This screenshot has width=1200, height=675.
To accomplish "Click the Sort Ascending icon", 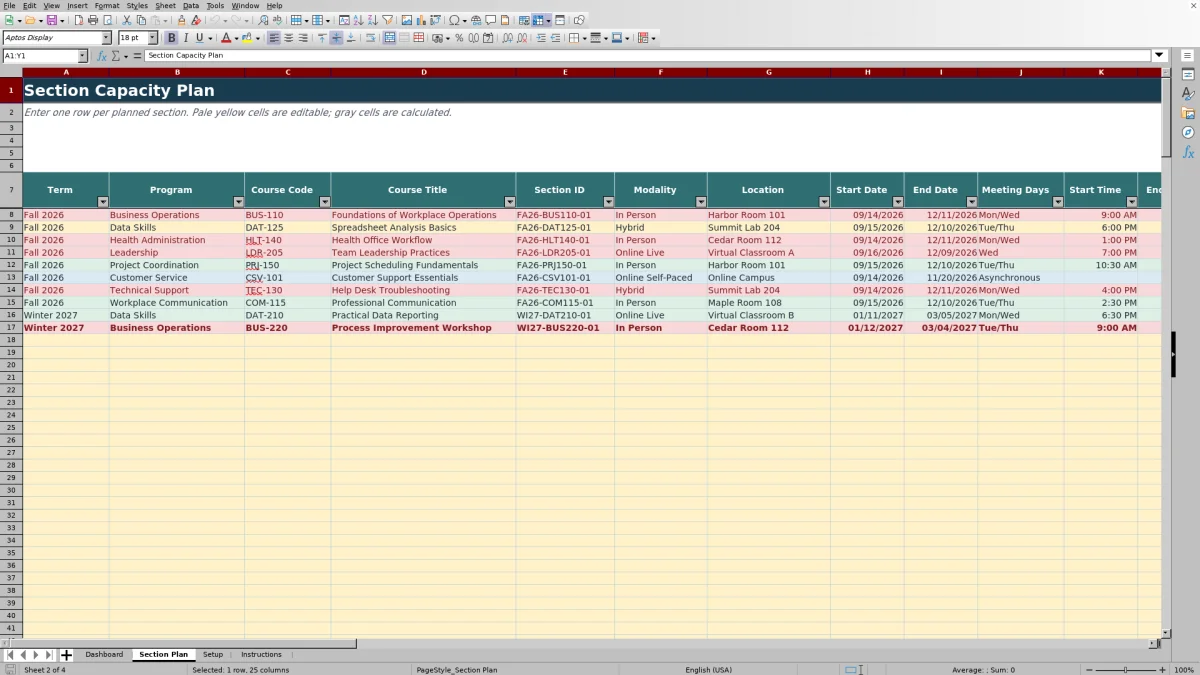I will point(358,20).
